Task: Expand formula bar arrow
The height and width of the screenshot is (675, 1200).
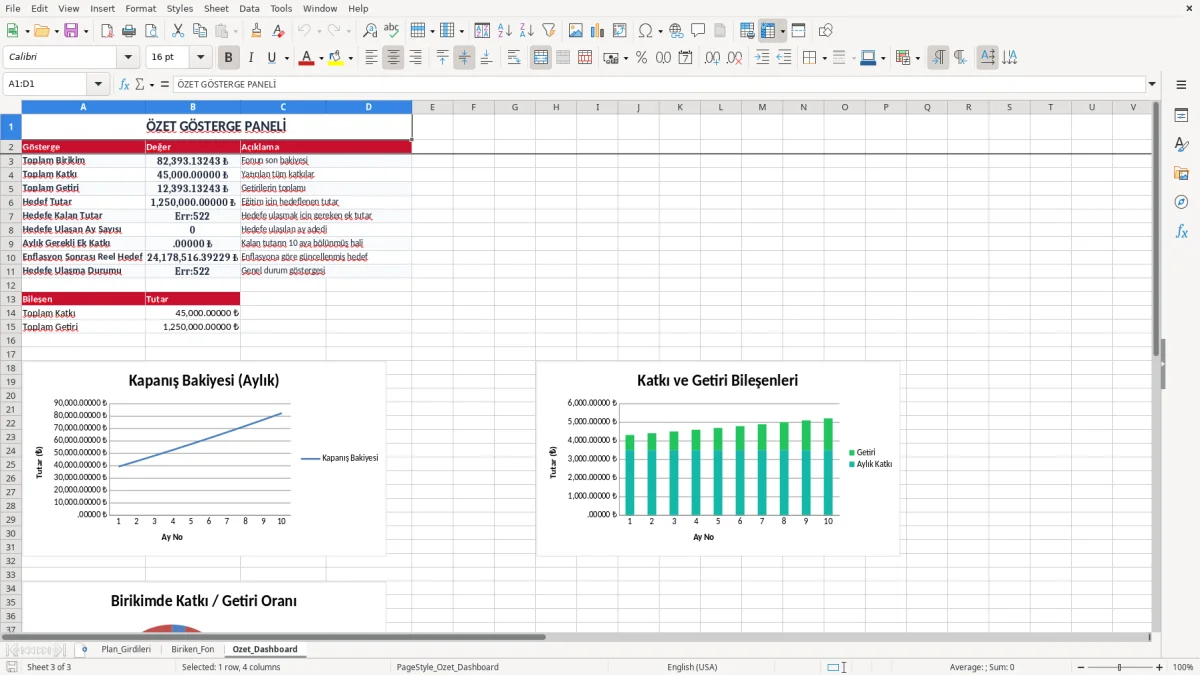Action: point(1153,85)
